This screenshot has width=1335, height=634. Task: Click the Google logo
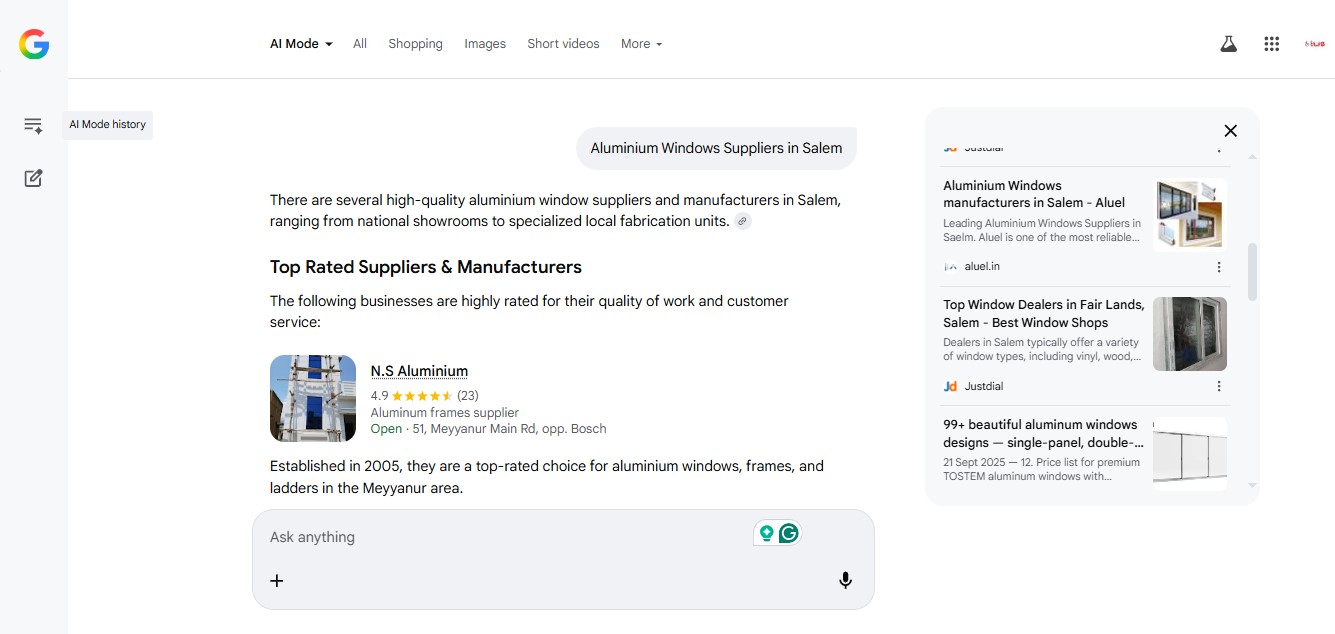click(x=34, y=44)
